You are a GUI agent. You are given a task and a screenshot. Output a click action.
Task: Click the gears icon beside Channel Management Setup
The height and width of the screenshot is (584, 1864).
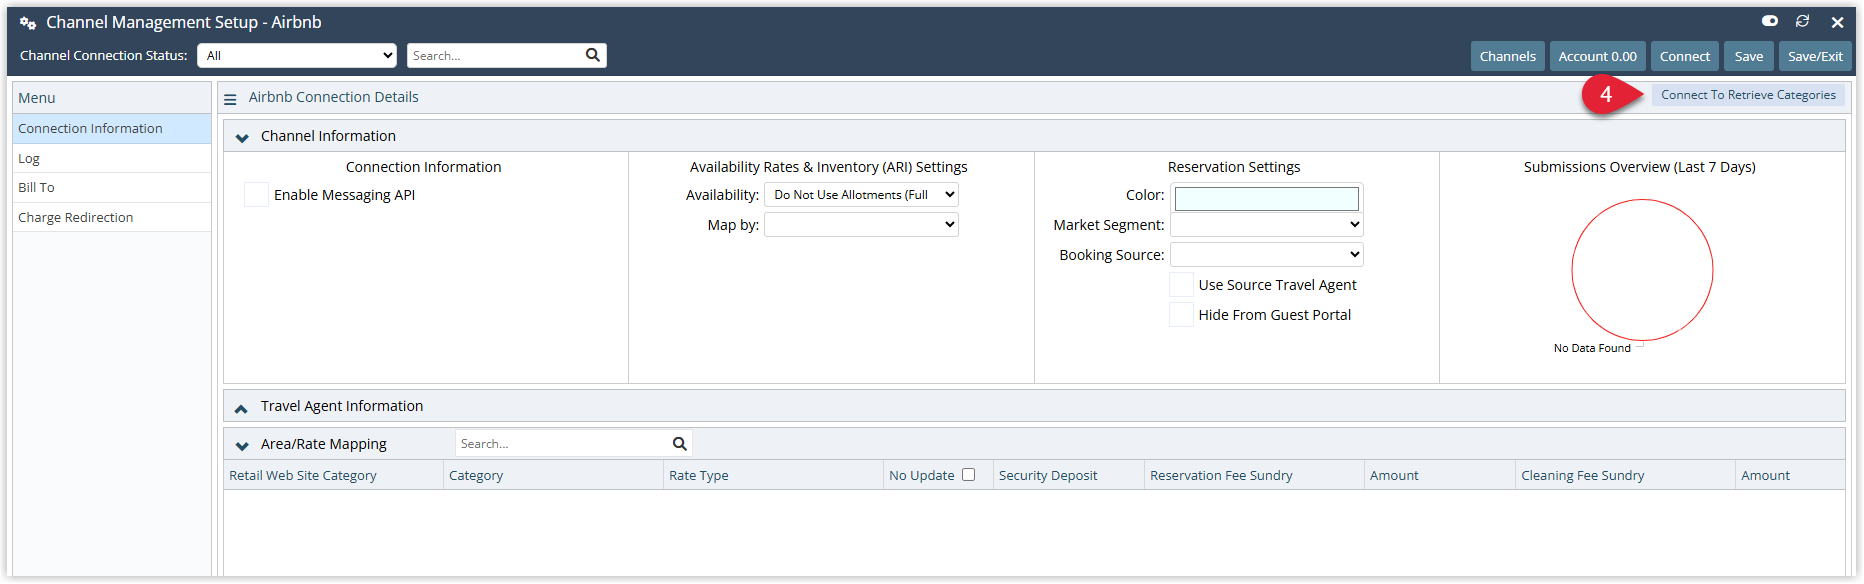tap(28, 22)
